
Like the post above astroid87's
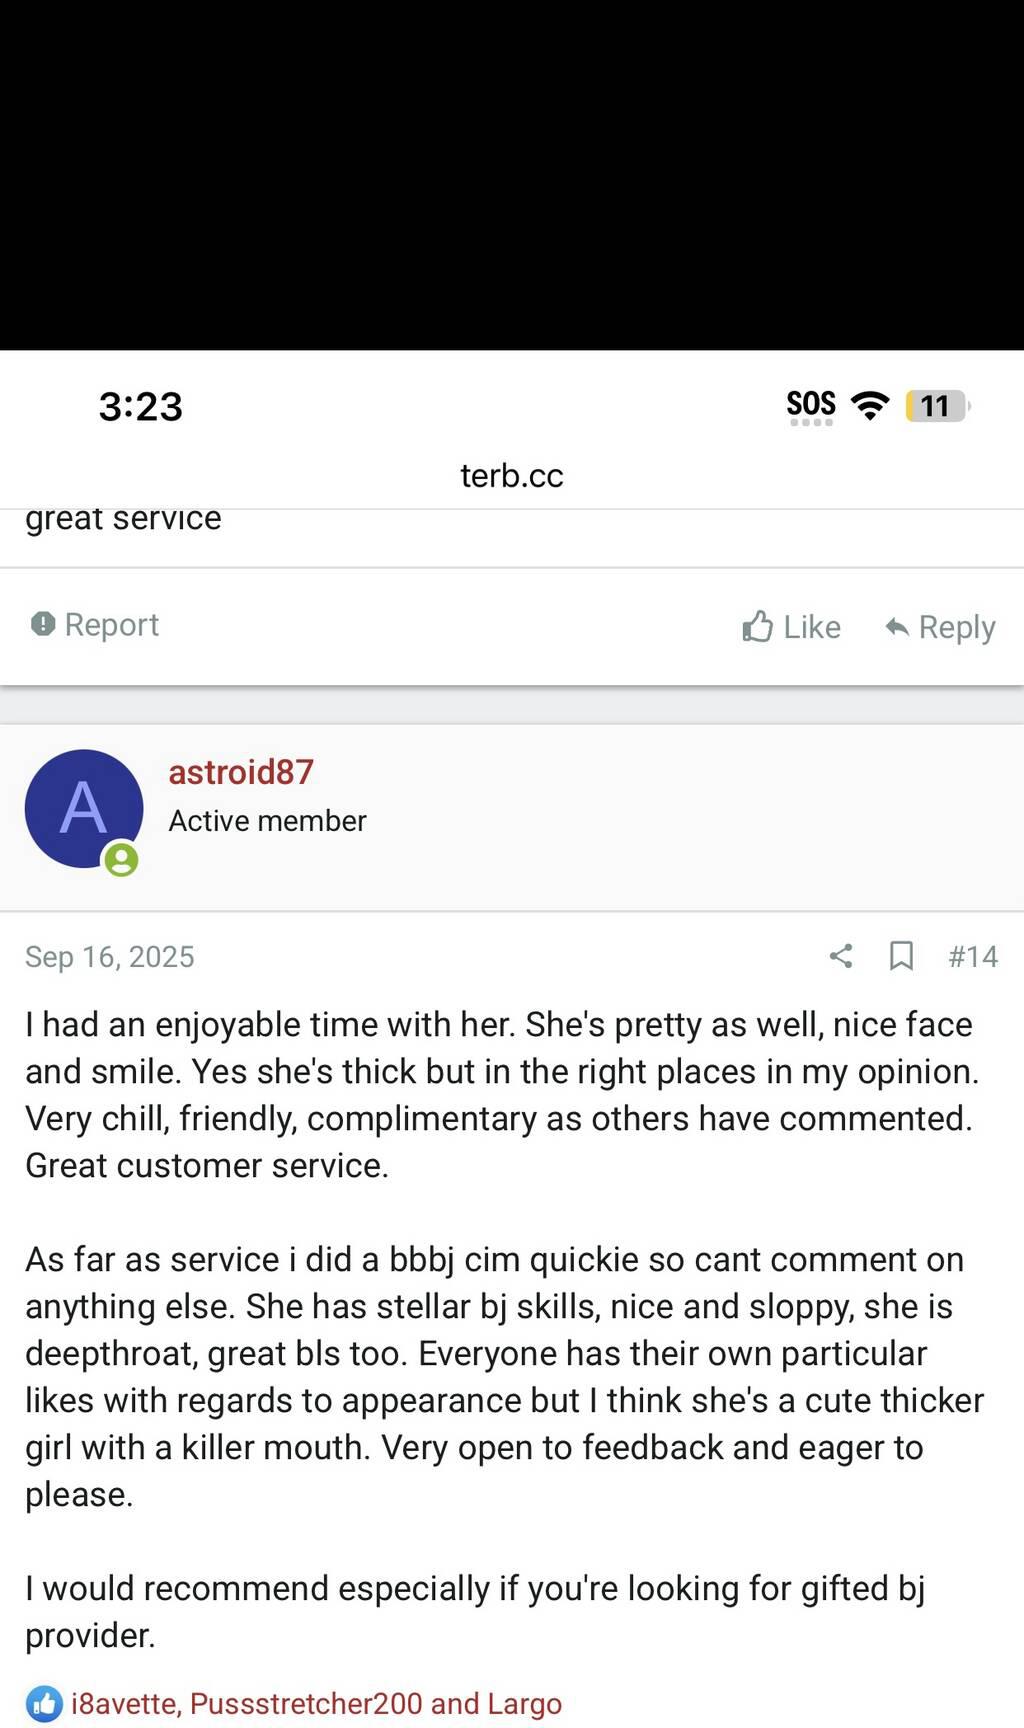coord(792,627)
